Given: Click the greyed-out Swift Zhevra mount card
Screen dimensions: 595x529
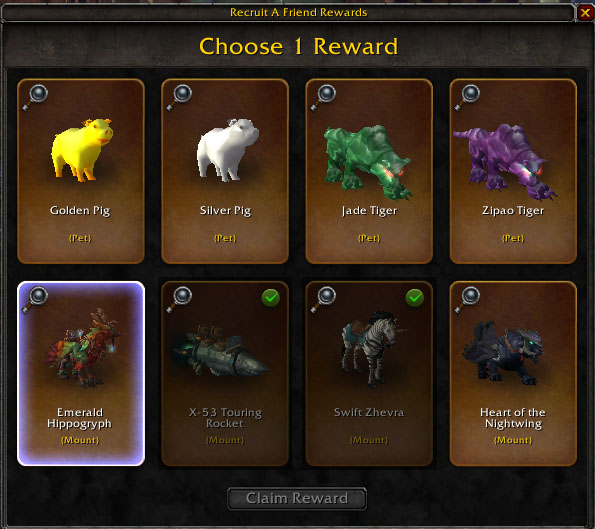Looking at the screenshot, I should (x=369, y=373).
